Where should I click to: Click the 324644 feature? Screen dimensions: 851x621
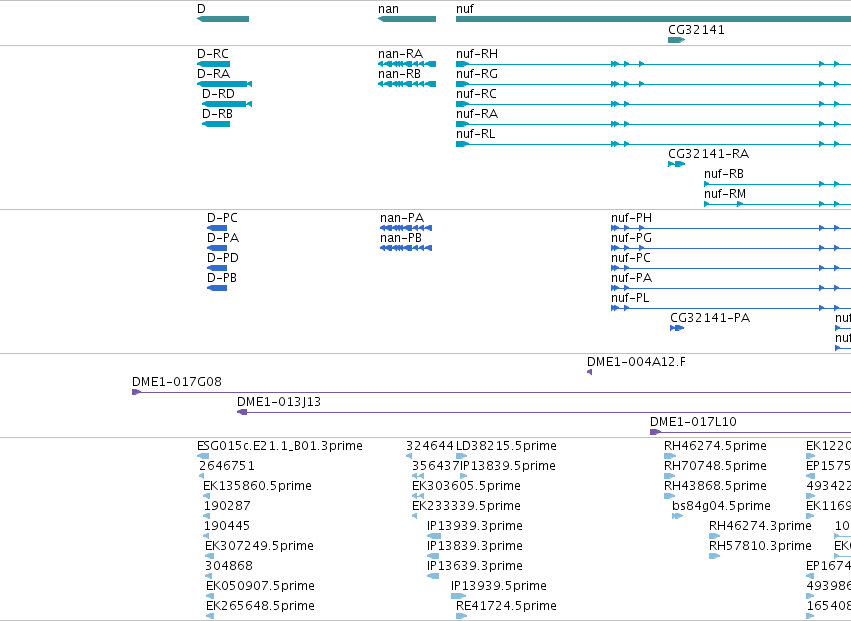click(409, 456)
